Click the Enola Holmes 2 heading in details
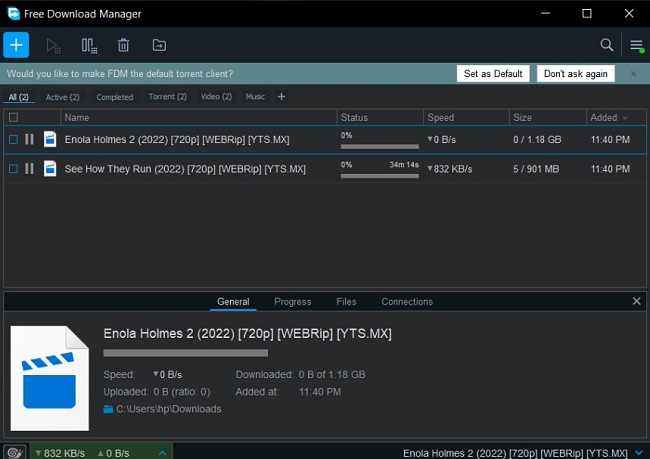 coord(247,334)
